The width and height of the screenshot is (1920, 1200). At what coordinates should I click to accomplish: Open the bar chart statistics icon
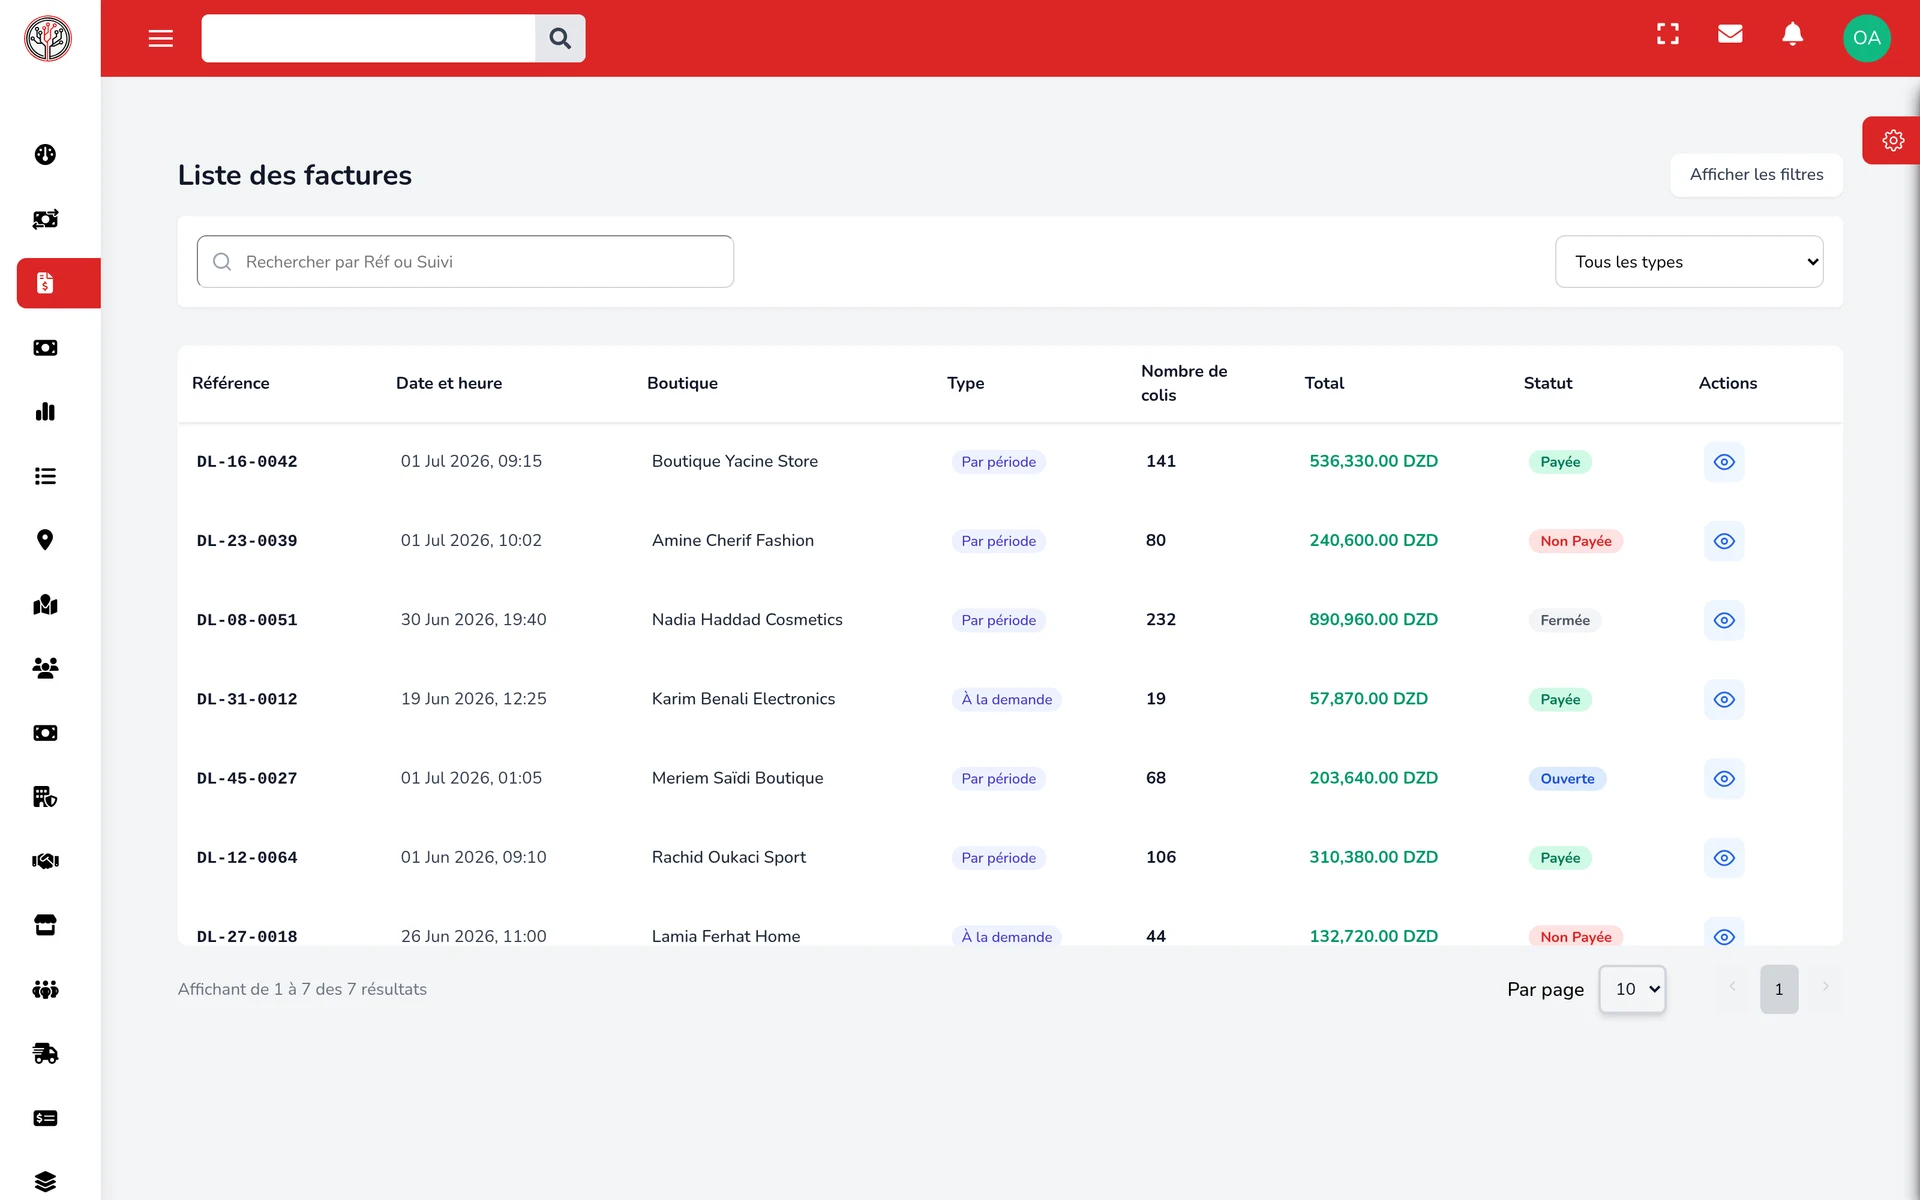point(45,411)
